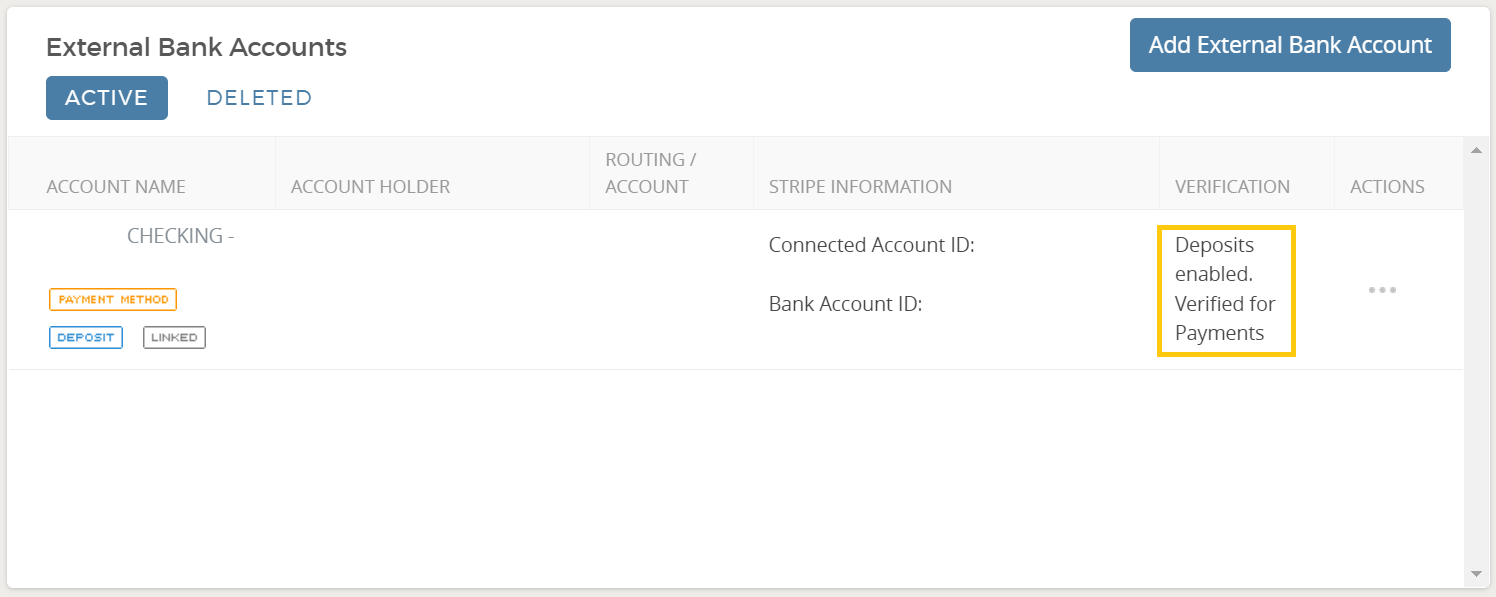Screen dimensions: 1496x597
Task: Click the scrollbar up arrow
Action: pos(1476,150)
